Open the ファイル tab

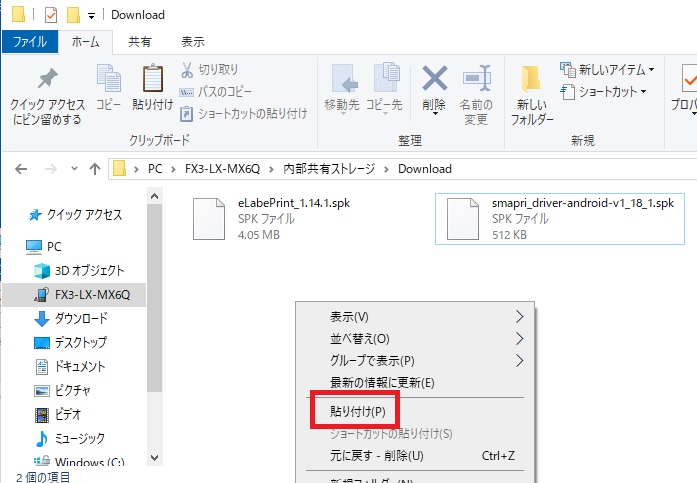(30, 42)
